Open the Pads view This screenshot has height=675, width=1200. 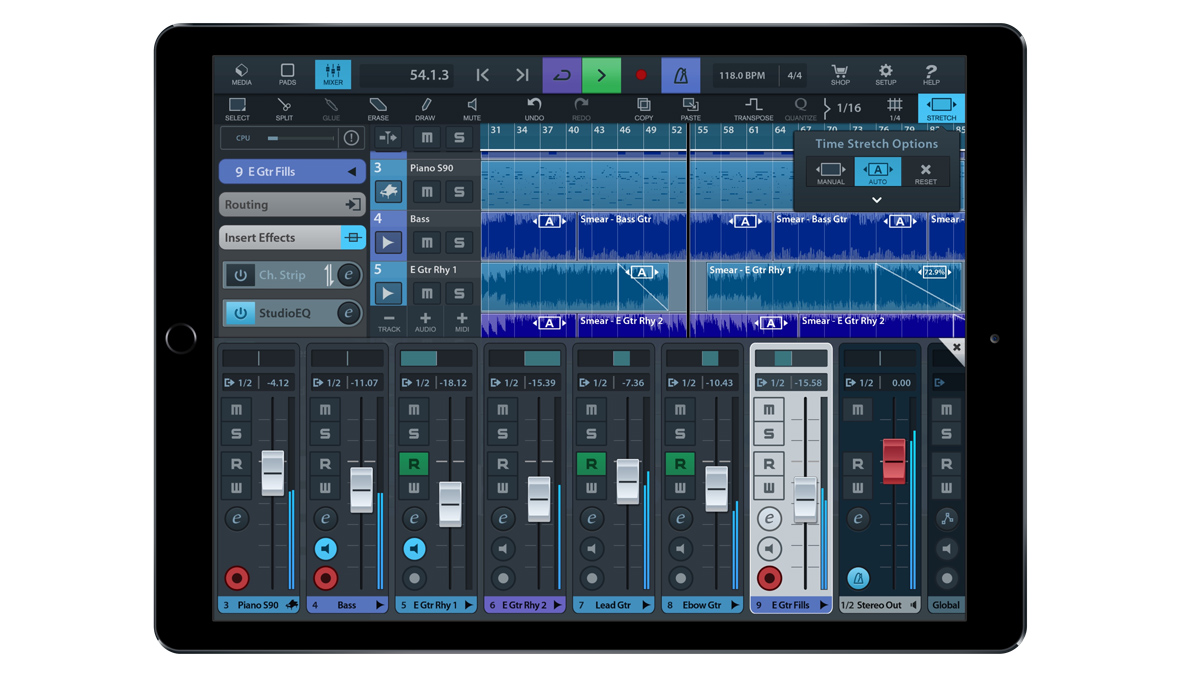(287, 73)
